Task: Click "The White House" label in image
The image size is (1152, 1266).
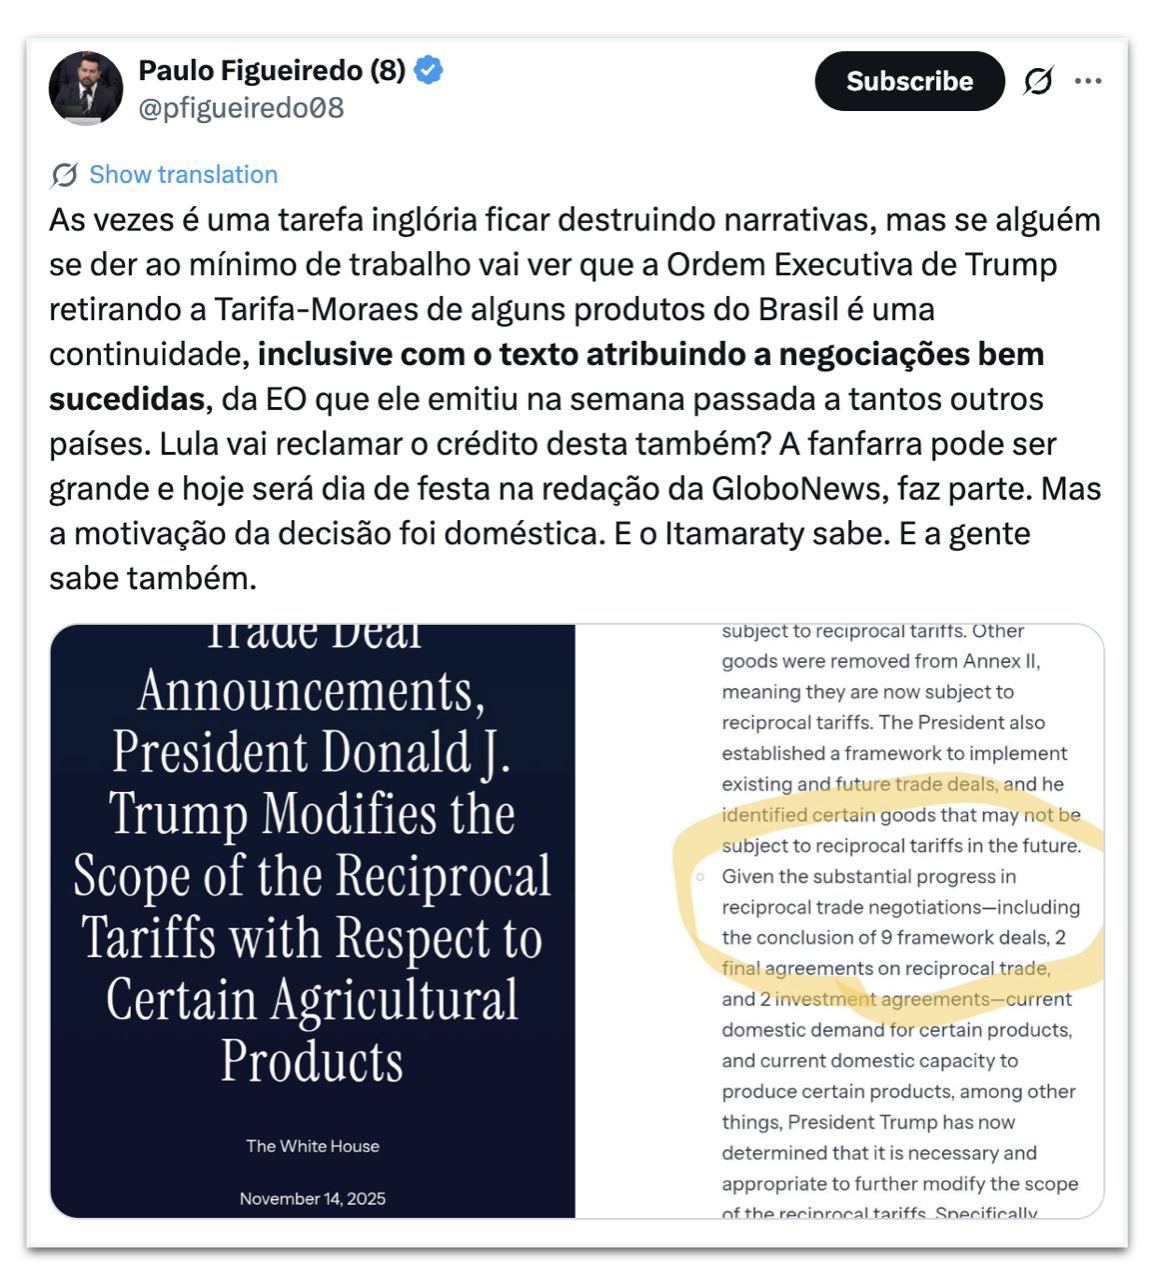Action: point(313,1146)
